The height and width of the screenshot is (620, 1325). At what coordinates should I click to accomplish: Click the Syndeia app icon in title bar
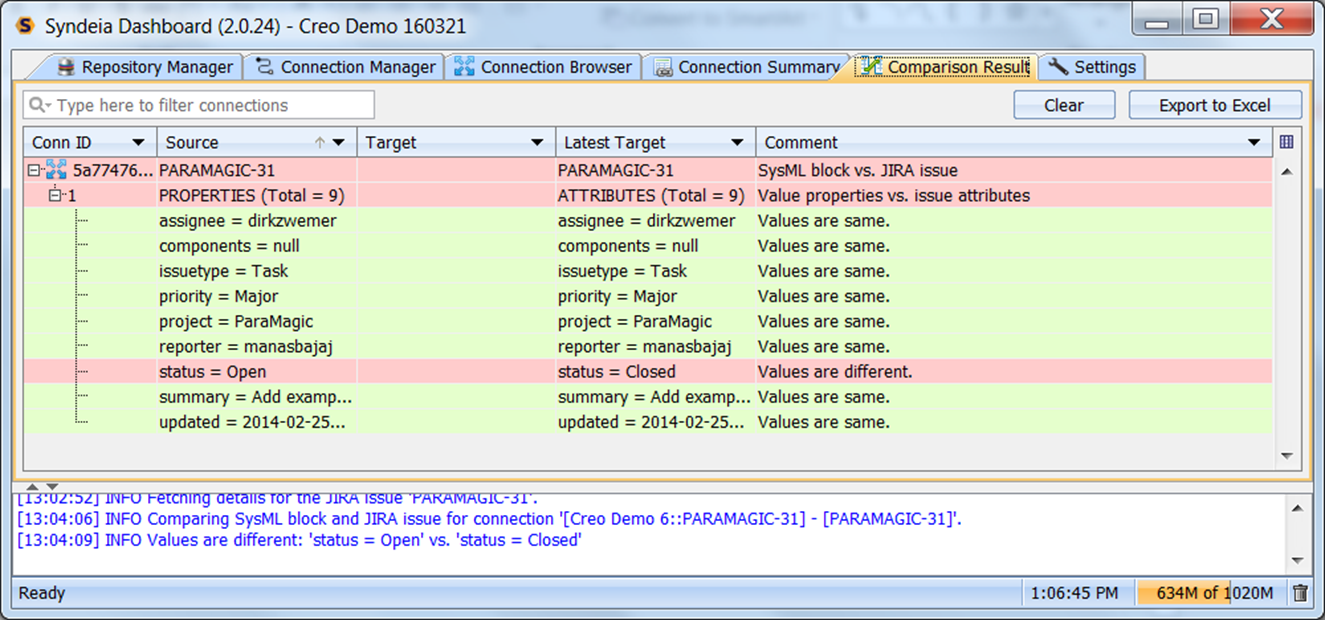(x=26, y=26)
